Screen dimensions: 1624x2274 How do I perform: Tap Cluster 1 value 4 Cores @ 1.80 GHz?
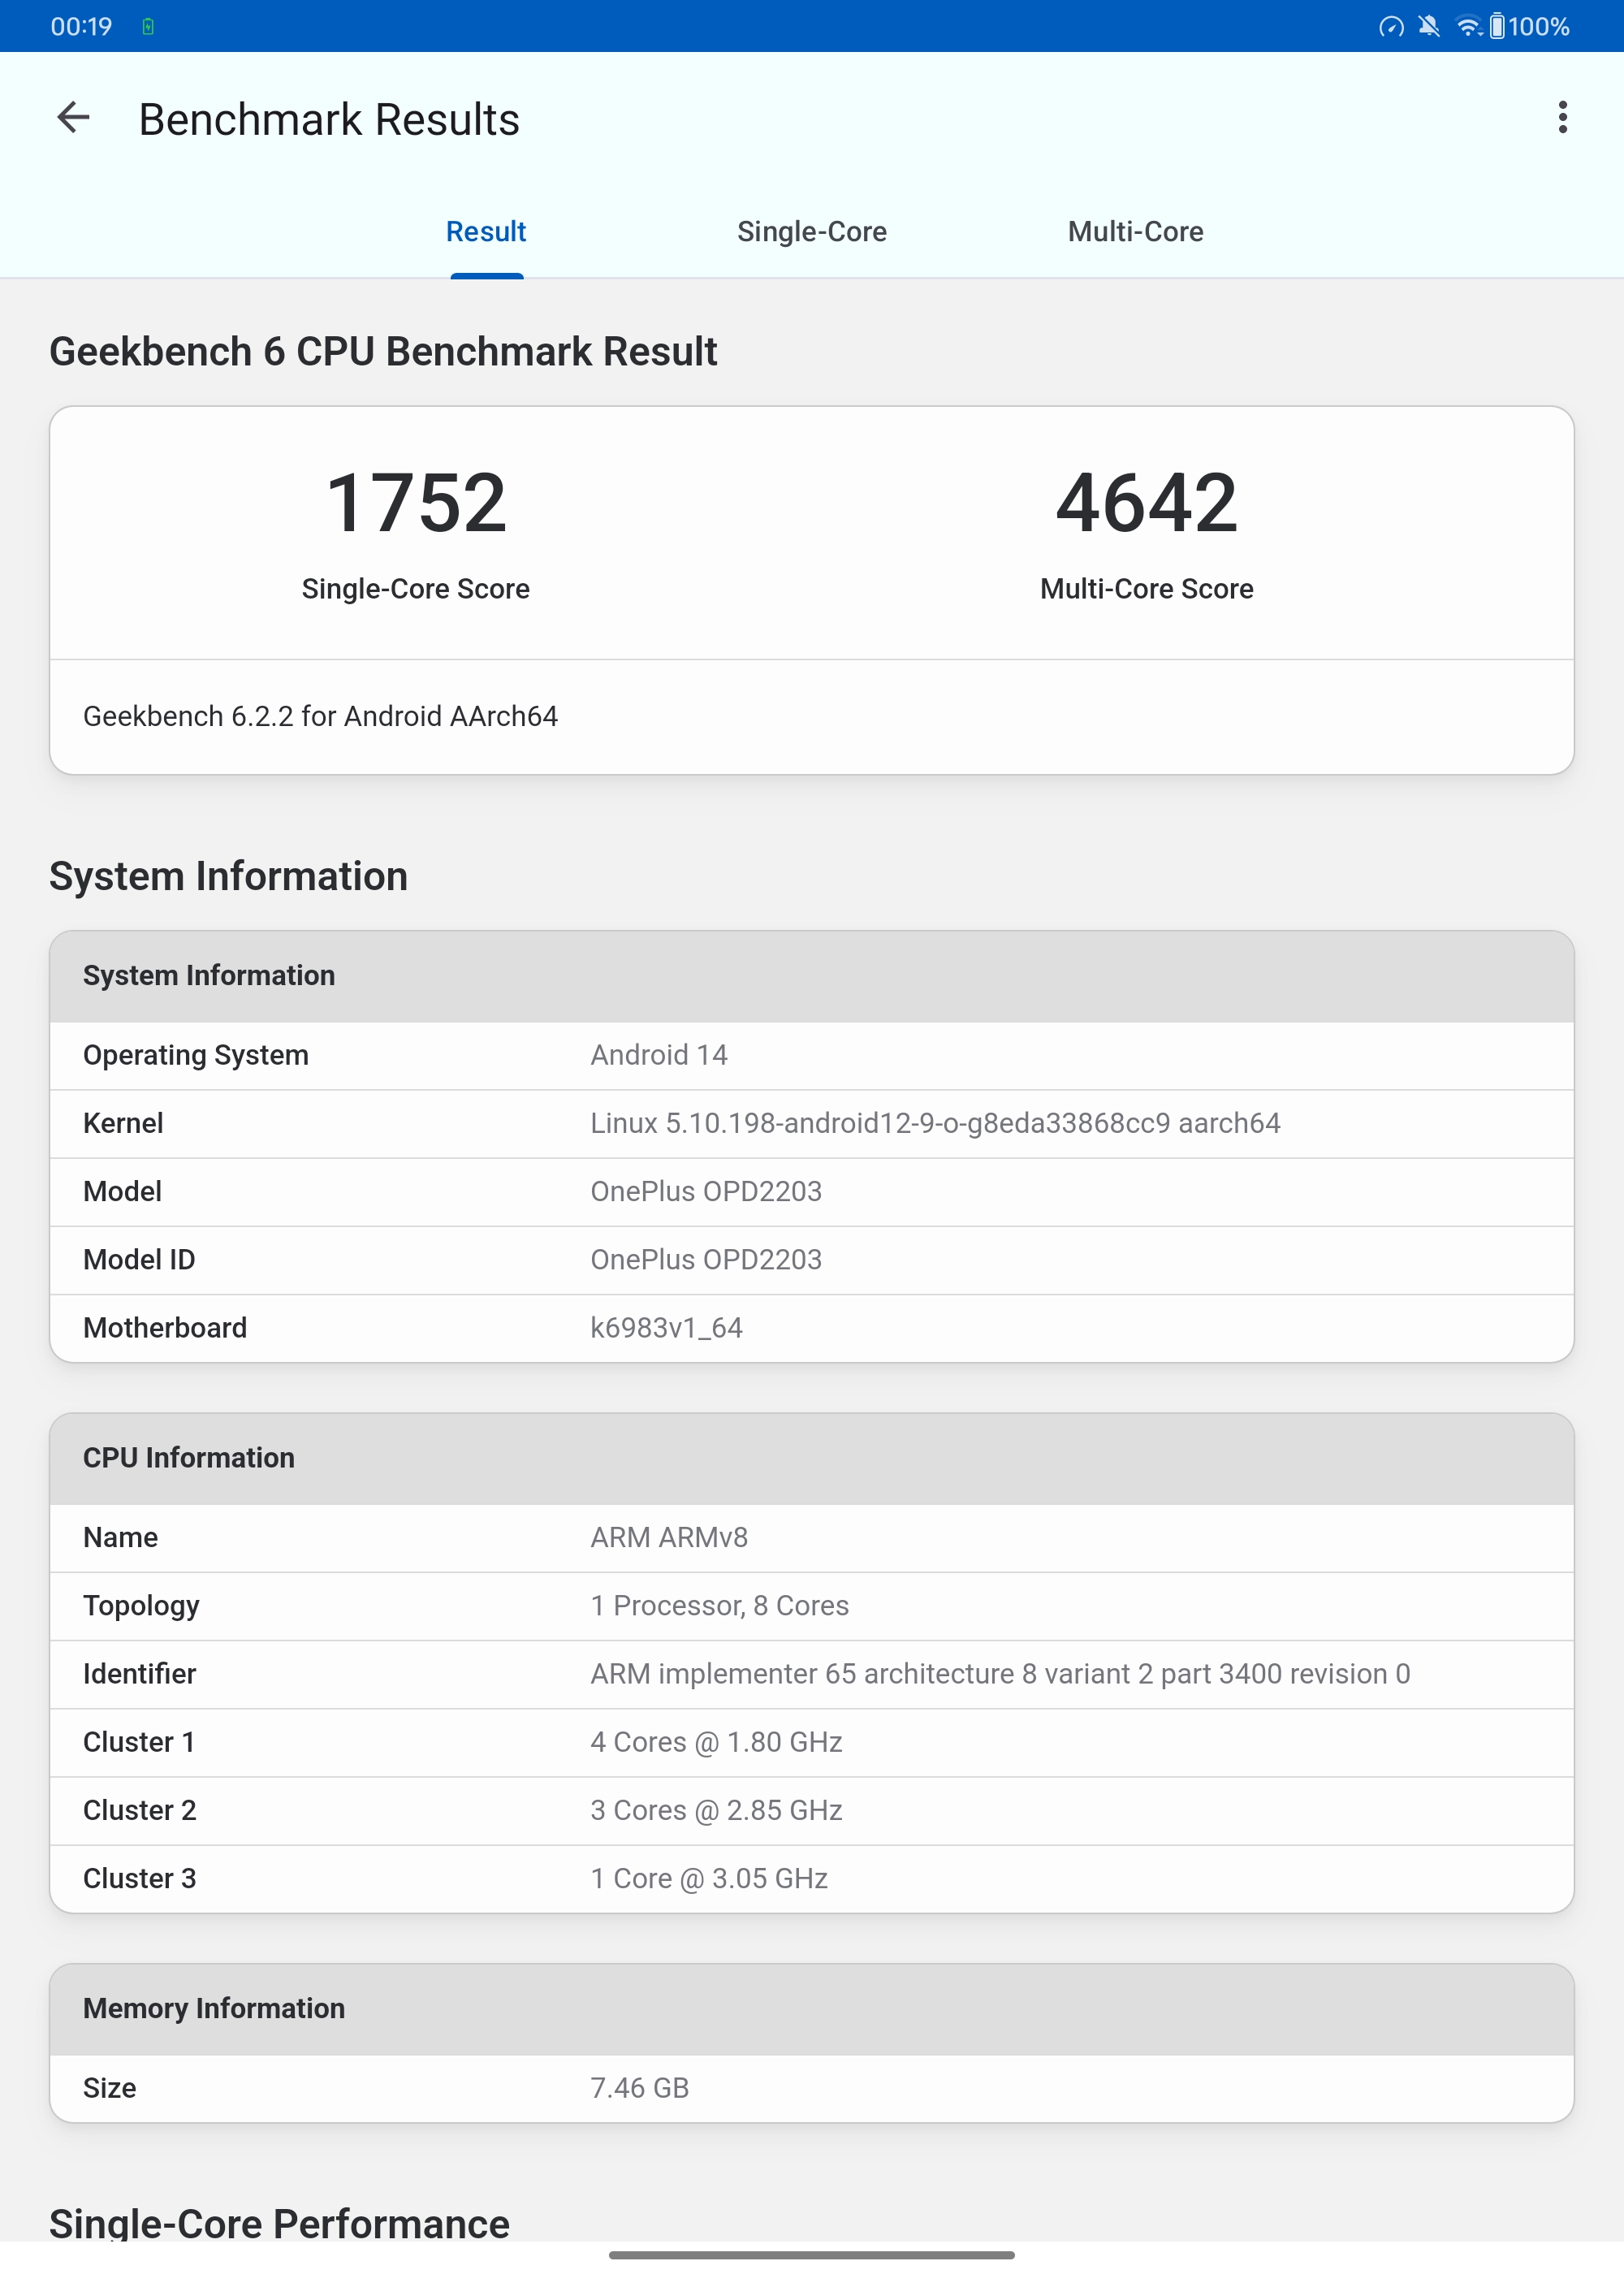(x=716, y=1742)
